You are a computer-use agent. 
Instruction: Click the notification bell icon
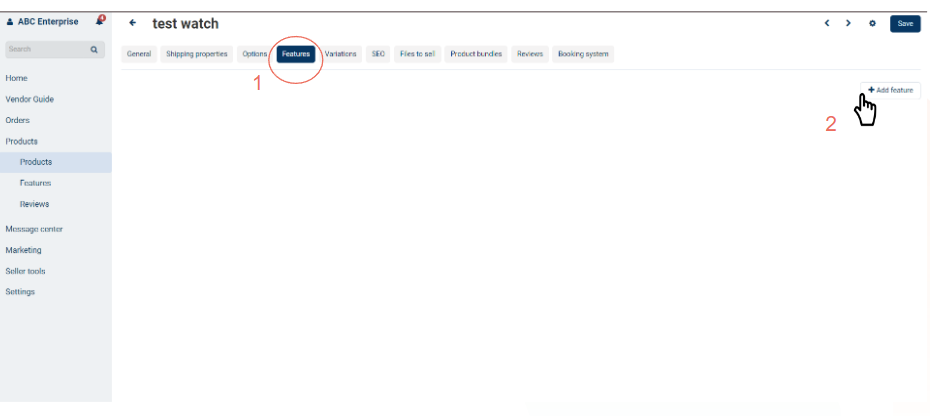(x=100, y=21)
